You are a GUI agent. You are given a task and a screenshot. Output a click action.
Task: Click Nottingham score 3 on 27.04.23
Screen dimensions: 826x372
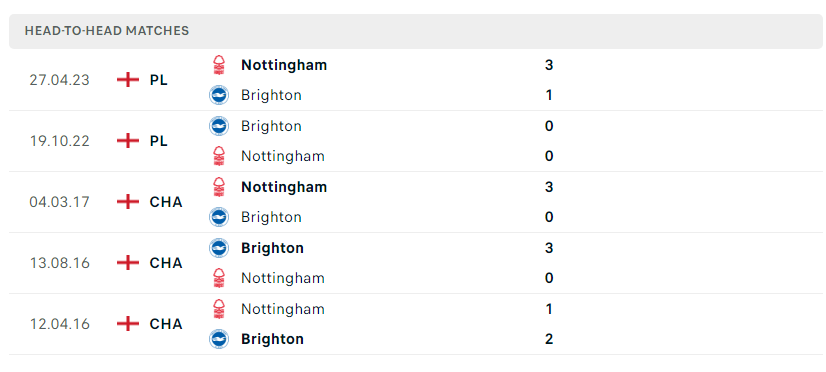tap(549, 65)
